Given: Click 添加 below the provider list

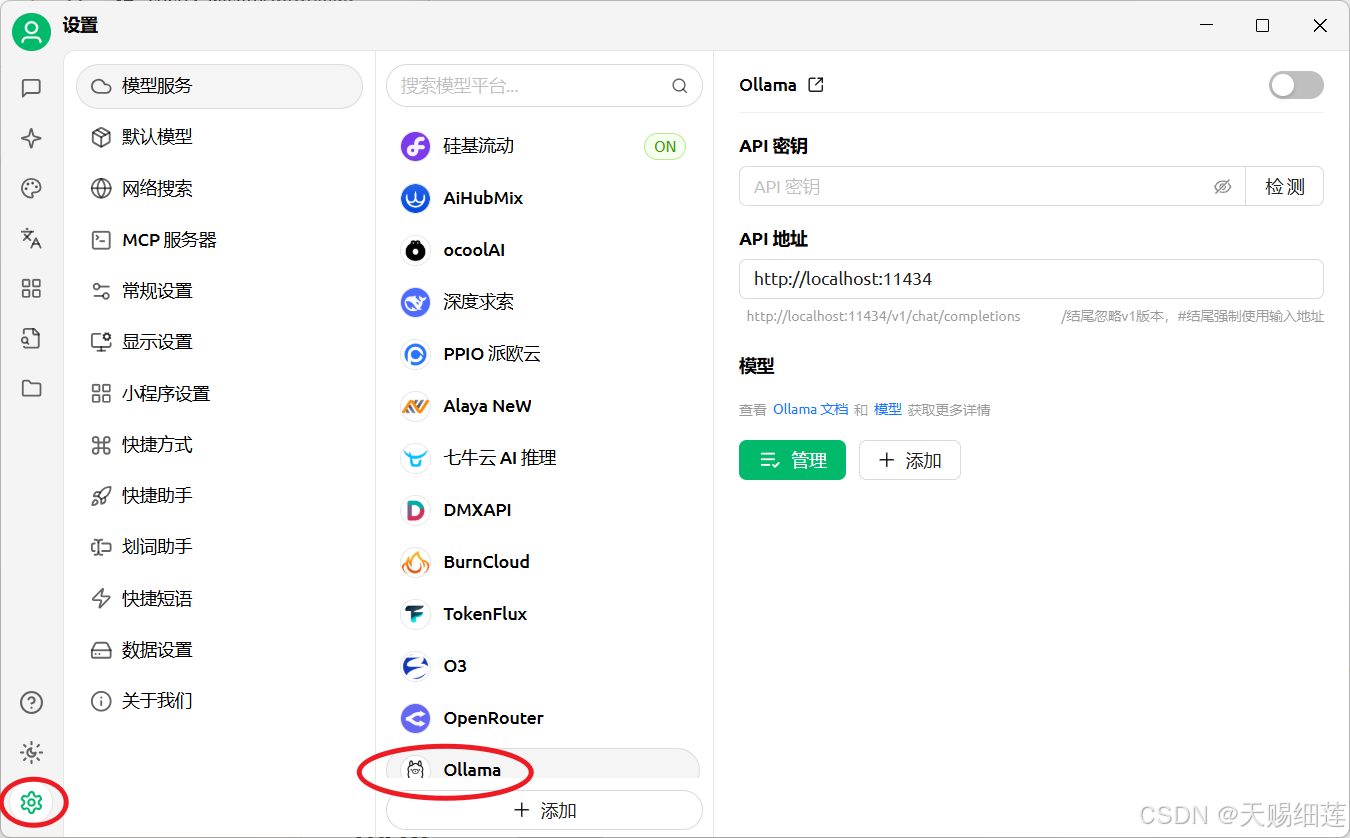Looking at the screenshot, I should tap(544, 810).
